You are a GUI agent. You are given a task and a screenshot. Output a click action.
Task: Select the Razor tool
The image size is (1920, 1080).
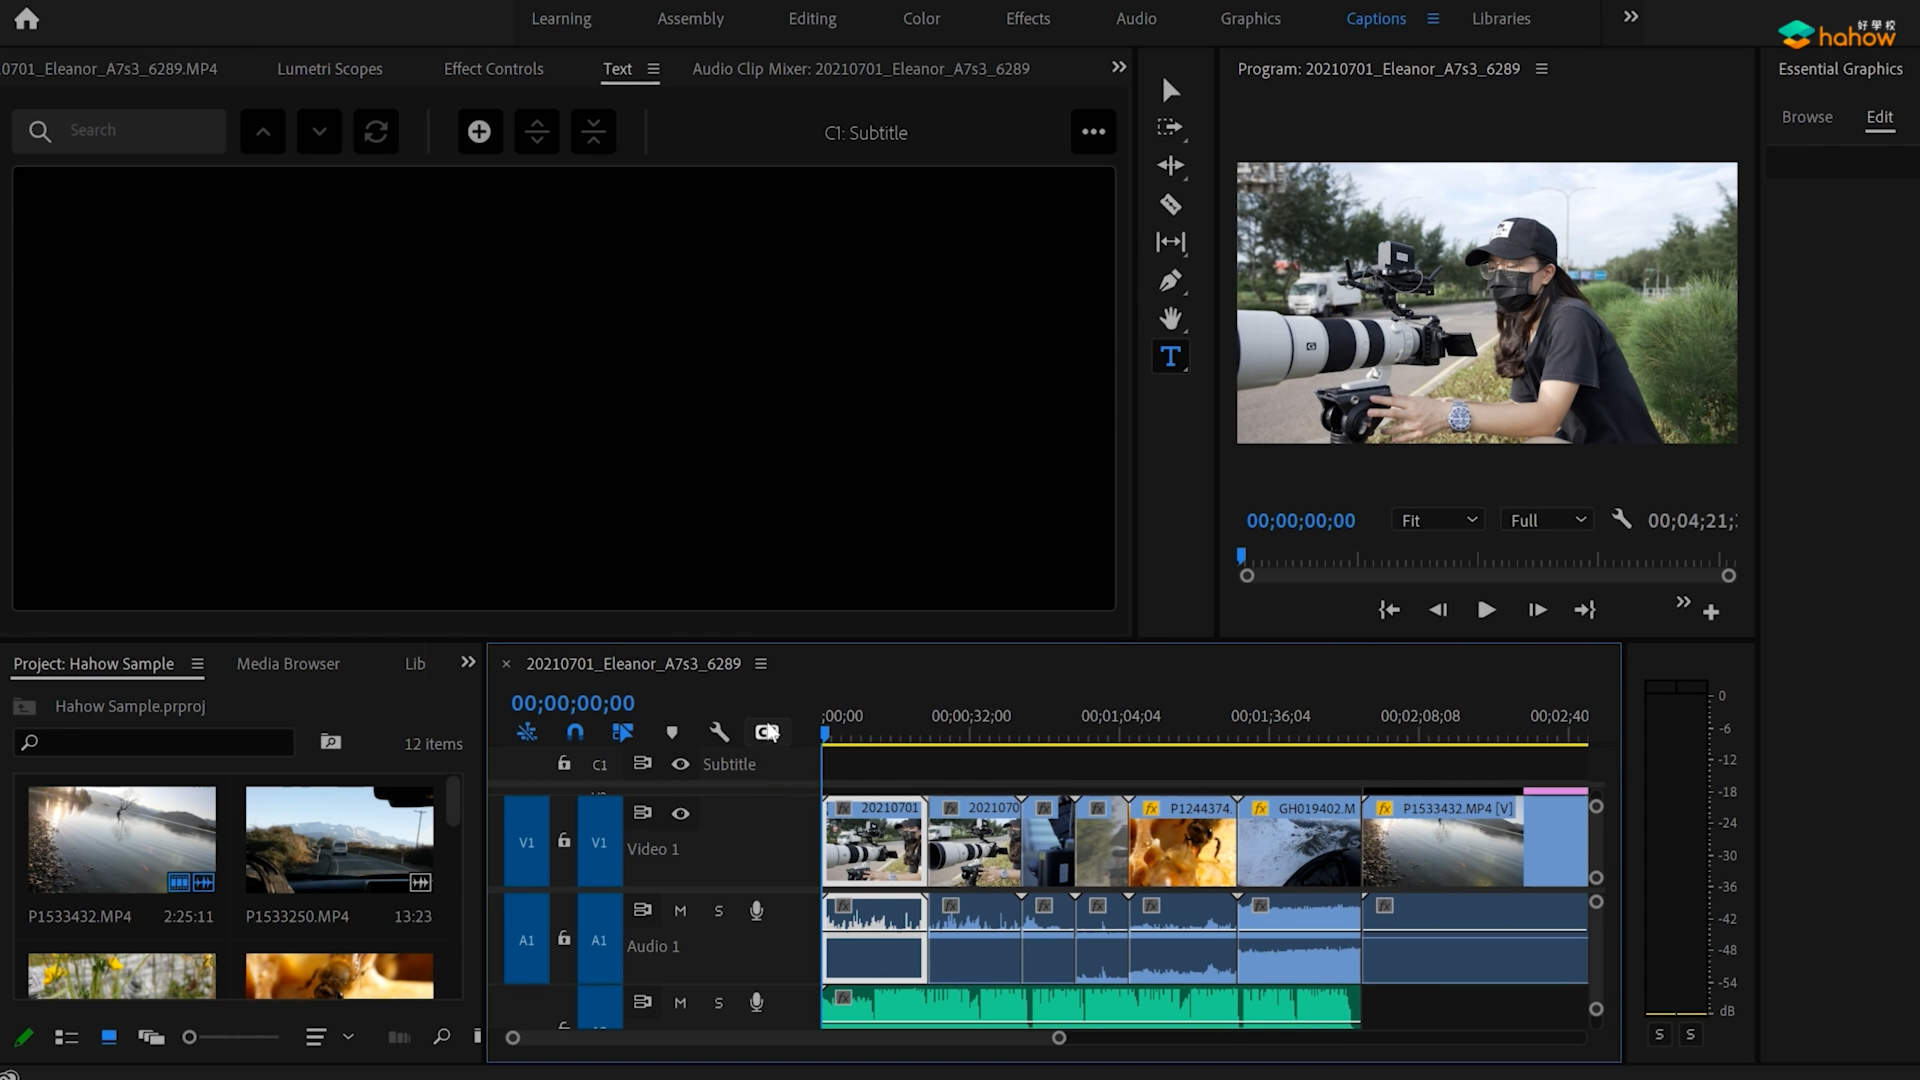1170,205
